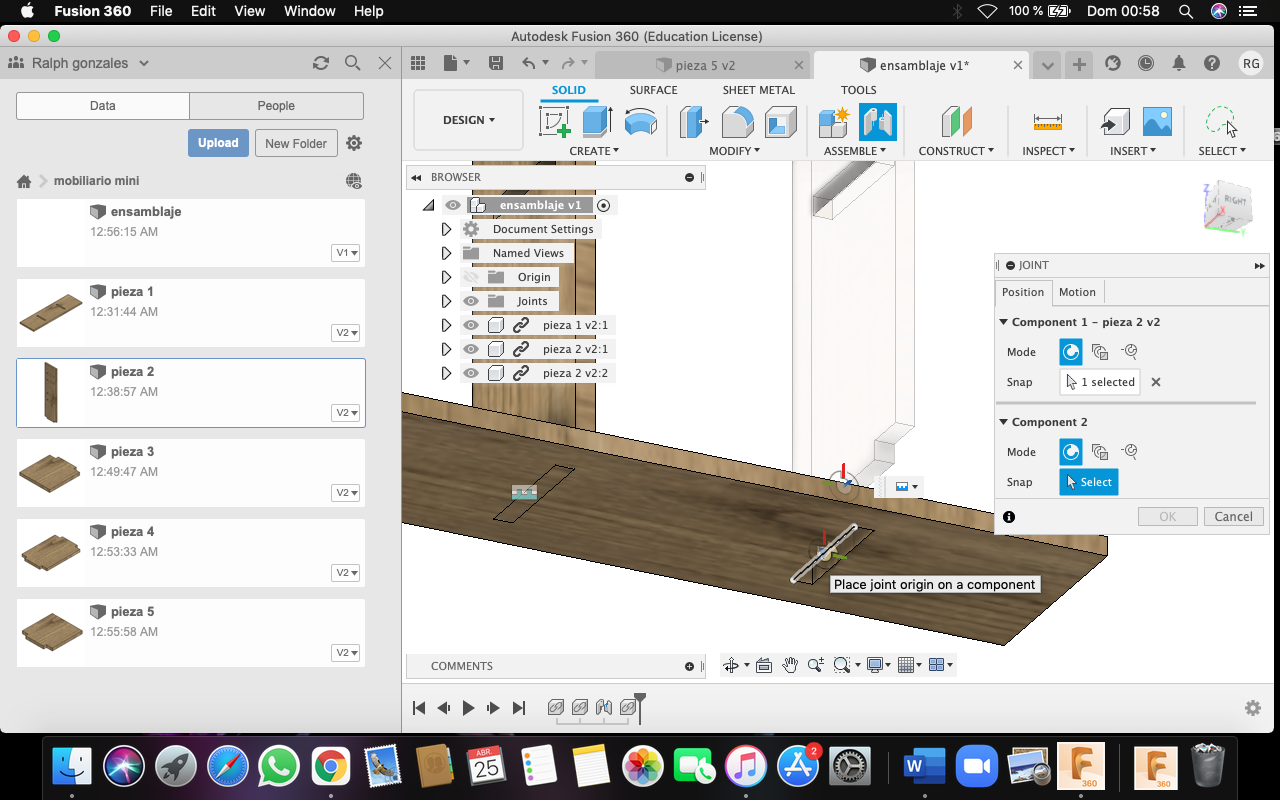Open the DESIGN workspace dropdown

[x=469, y=120]
